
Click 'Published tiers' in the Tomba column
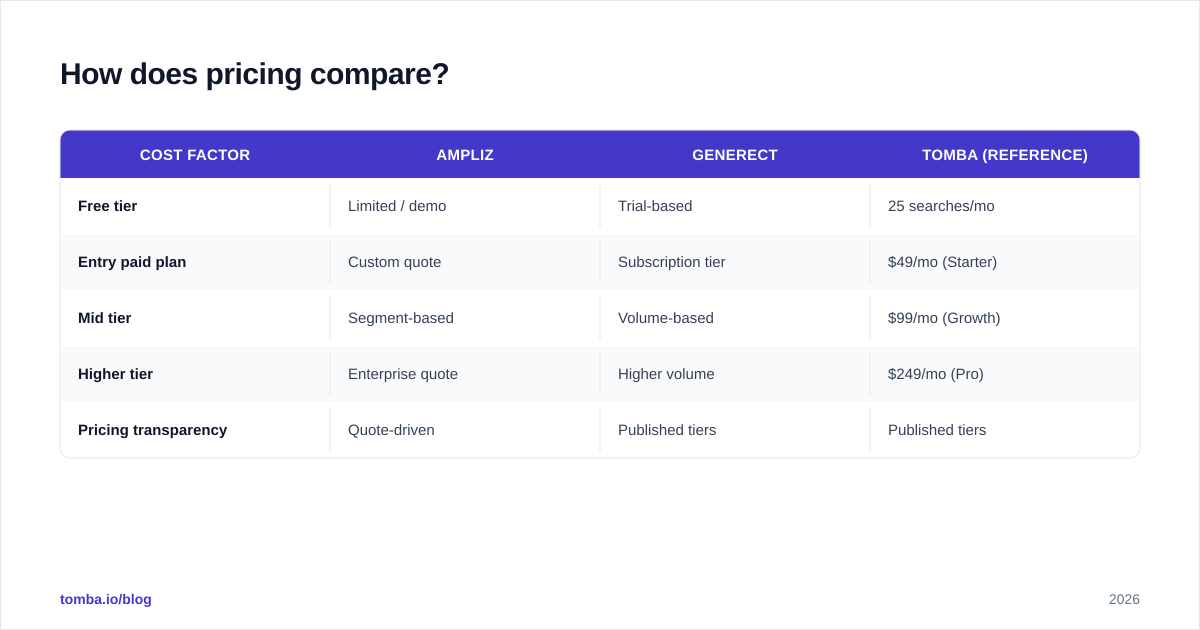tap(937, 430)
